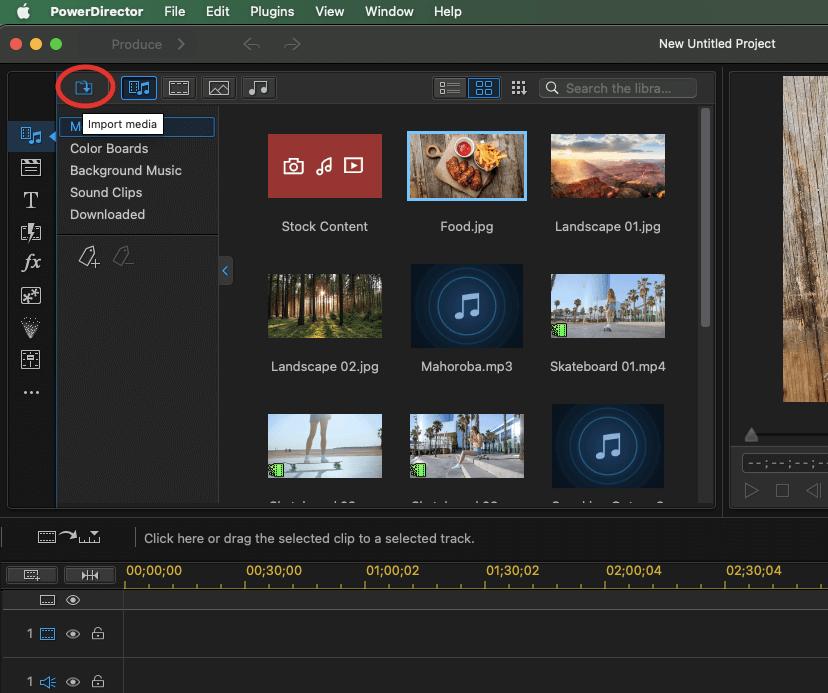Viewport: 828px width, 693px height.
Task: Click the Stock Content tile
Action: tap(324, 166)
